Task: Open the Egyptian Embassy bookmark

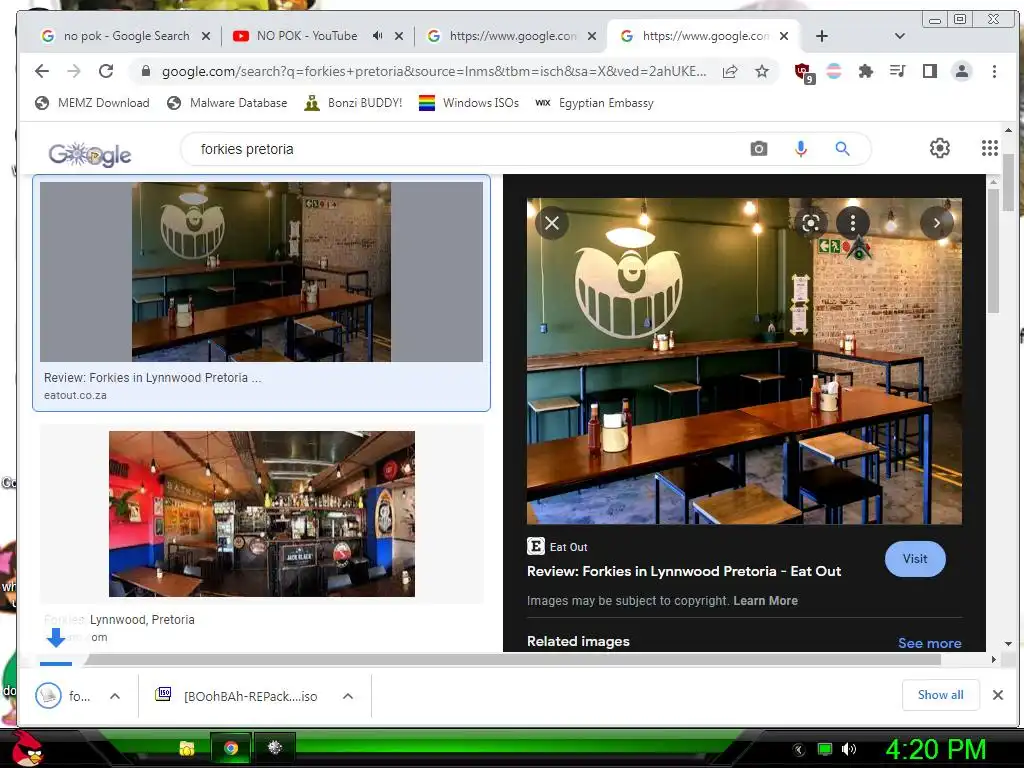Action: pos(594,103)
